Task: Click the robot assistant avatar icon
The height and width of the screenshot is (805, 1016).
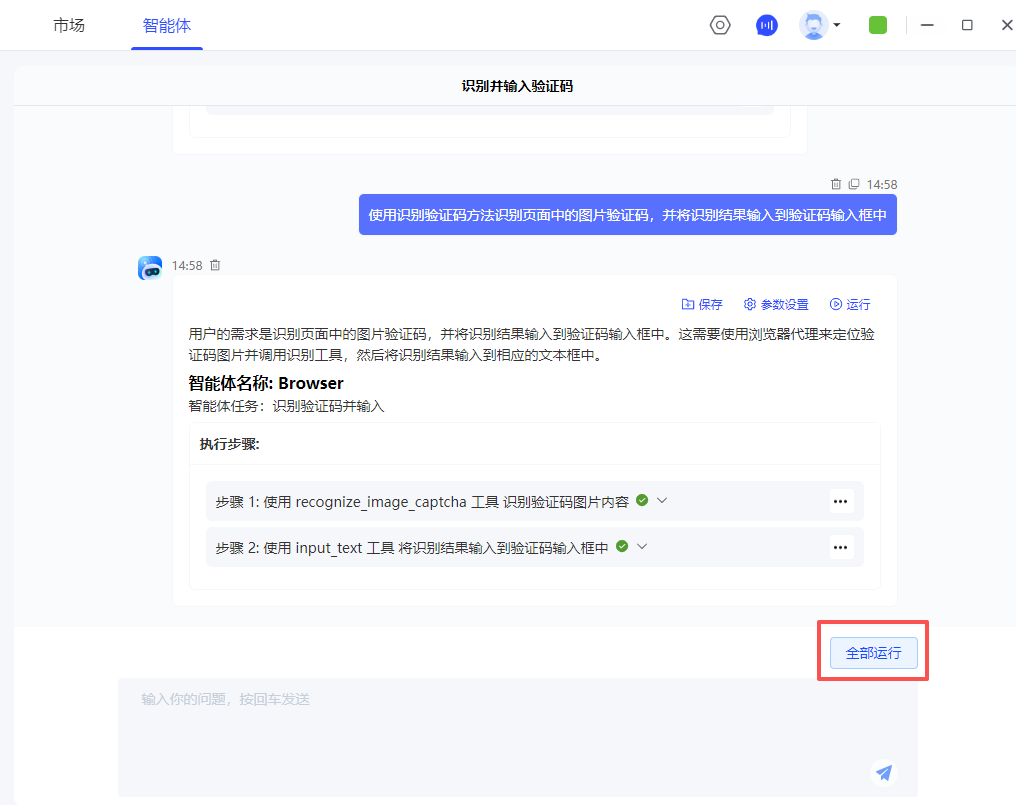Action: point(150,267)
